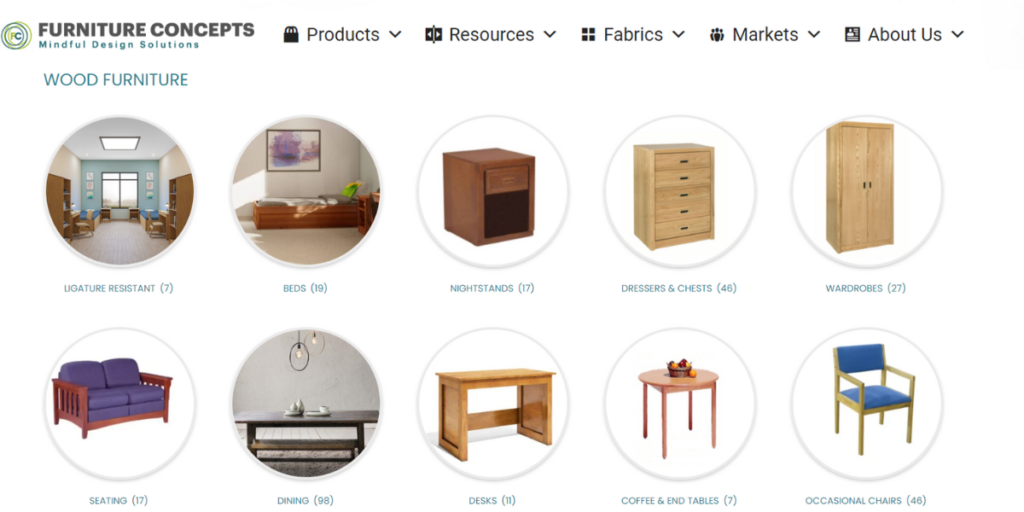The width and height of the screenshot is (1024, 512).
Task: Select the Beds room thumbnail
Action: (306, 191)
